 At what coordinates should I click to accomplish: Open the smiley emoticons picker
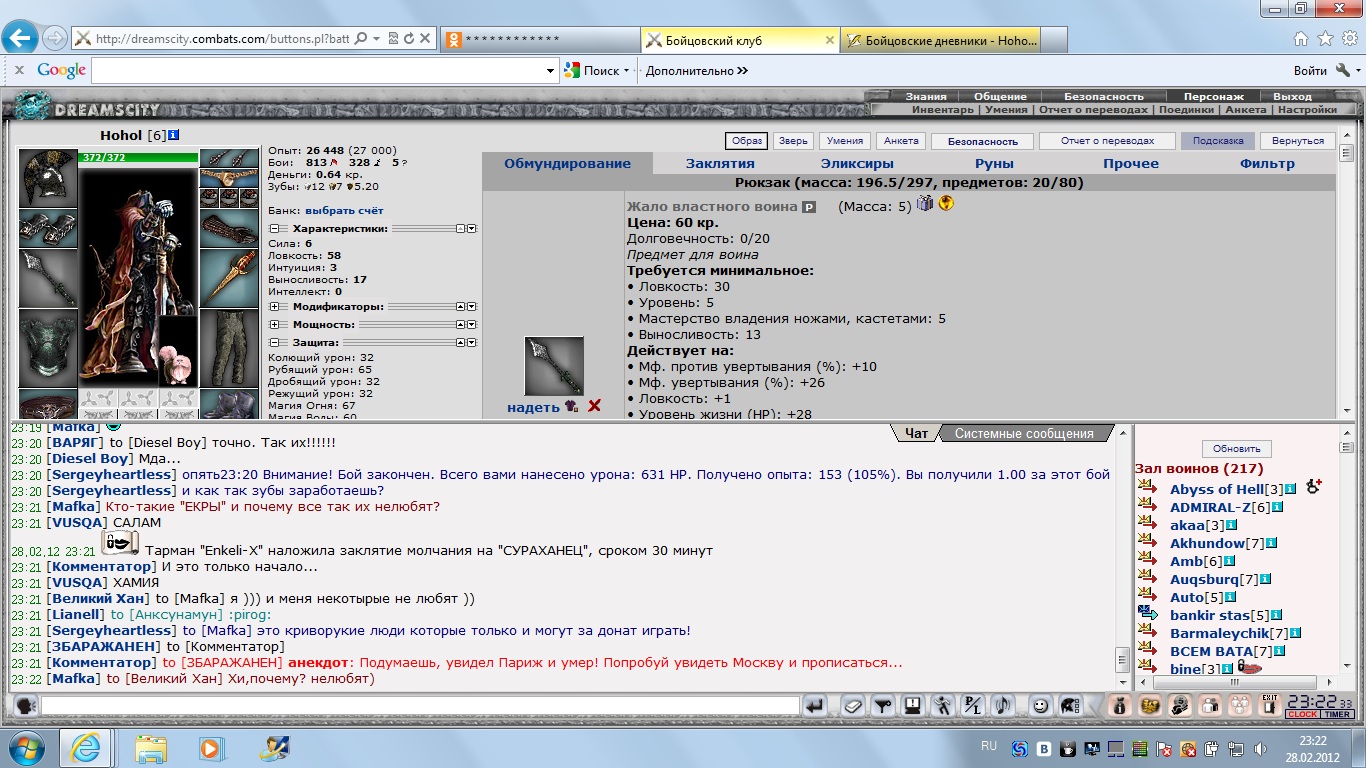[1040, 706]
